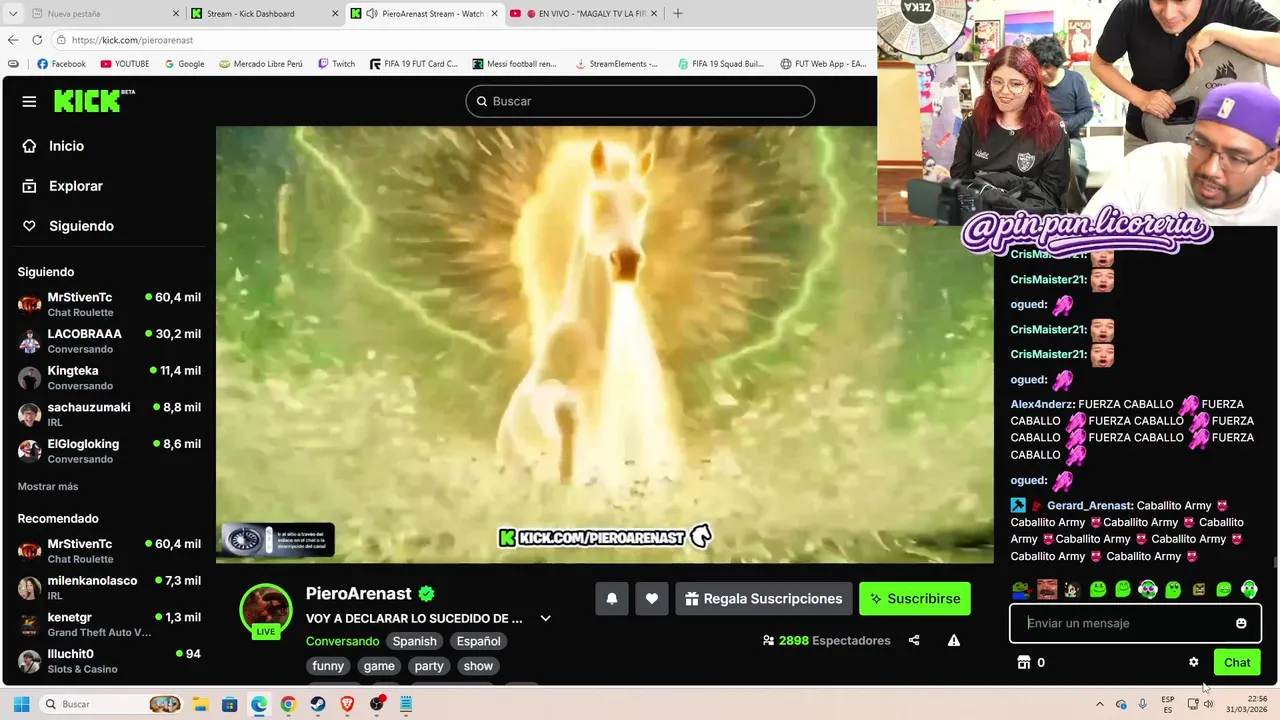The image size is (1280, 720).
Task: Click browser back arrow
Action: tap(13, 40)
